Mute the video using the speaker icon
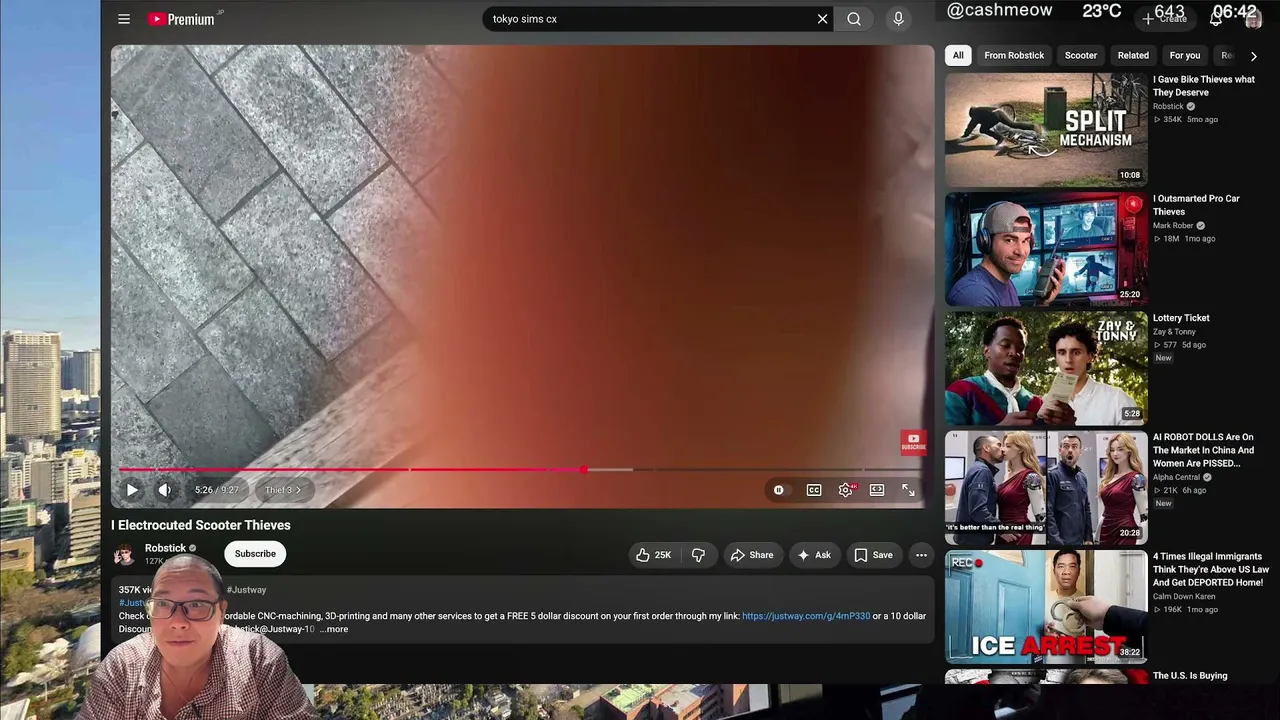This screenshot has width=1280, height=720. (165, 490)
